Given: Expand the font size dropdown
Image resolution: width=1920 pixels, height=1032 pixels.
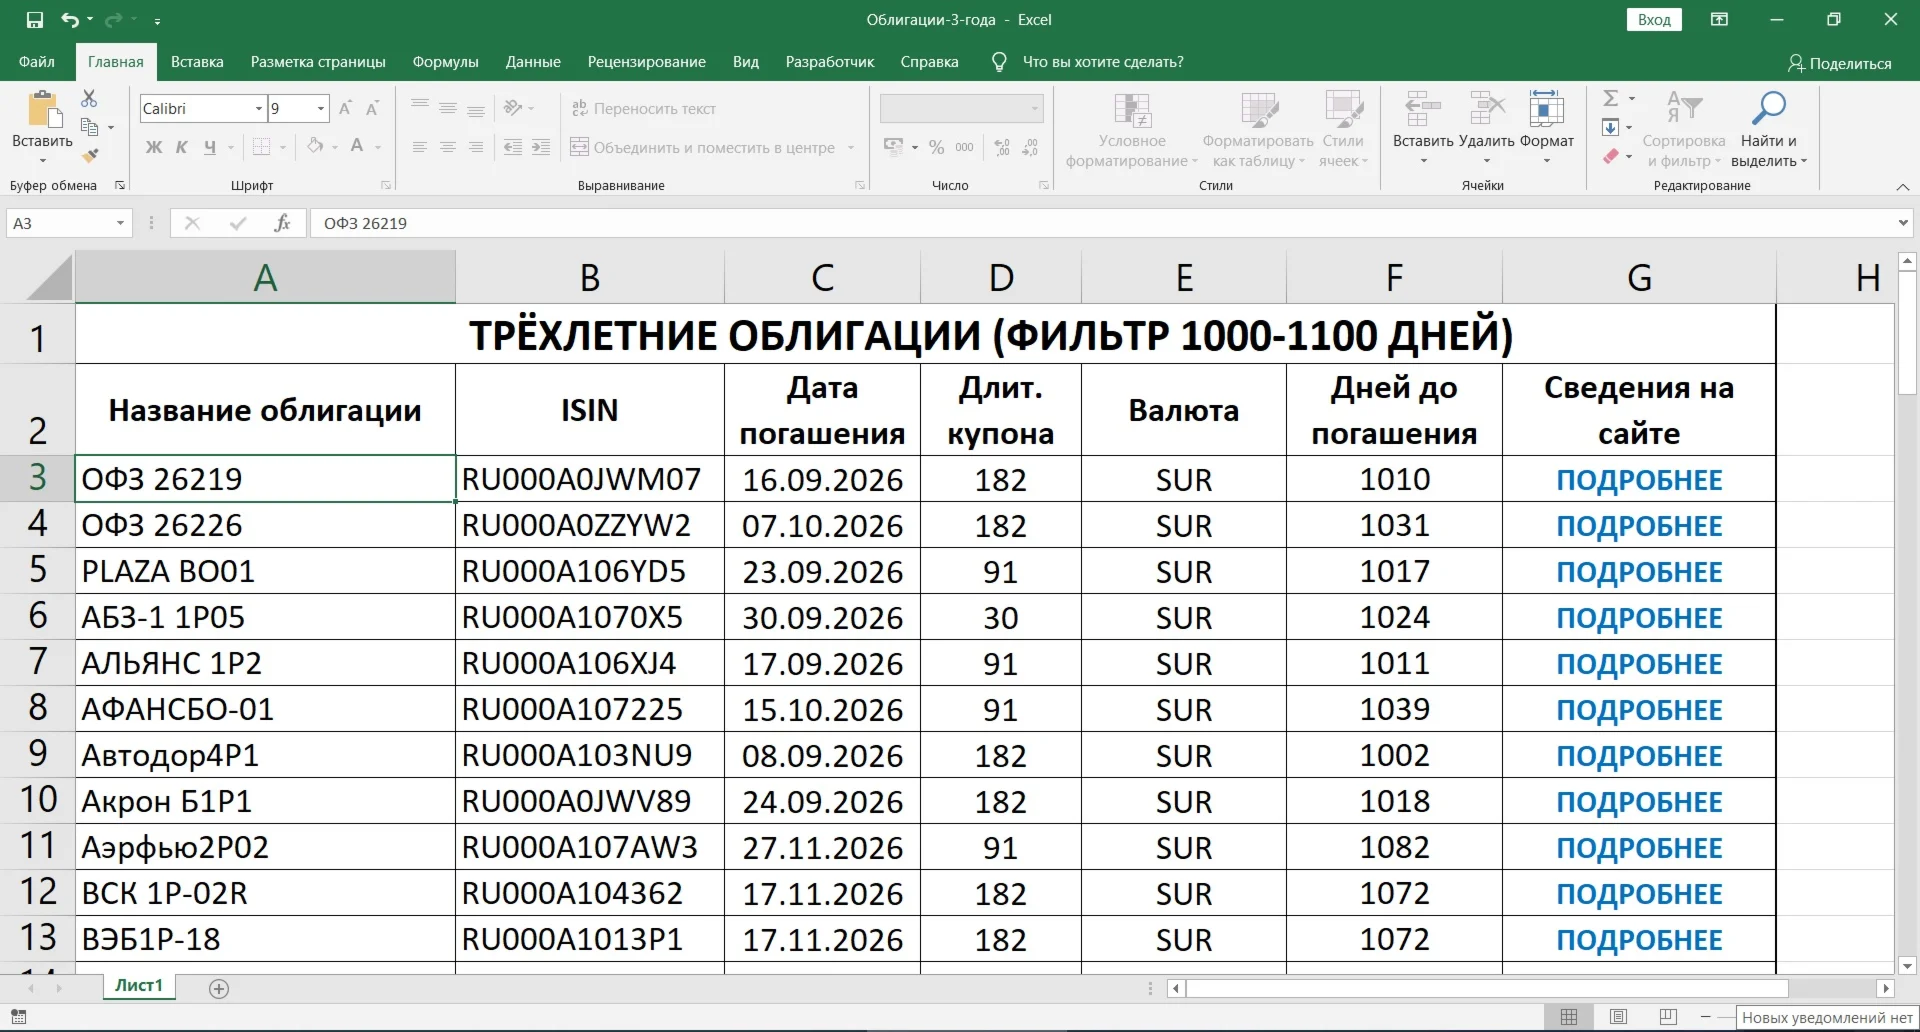Looking at the screenshot, I should (x=322, y=108).
